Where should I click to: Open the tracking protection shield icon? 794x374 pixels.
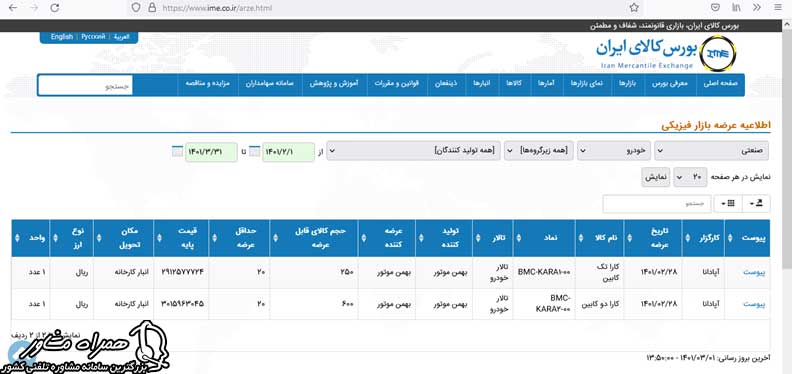coord(136,8)
